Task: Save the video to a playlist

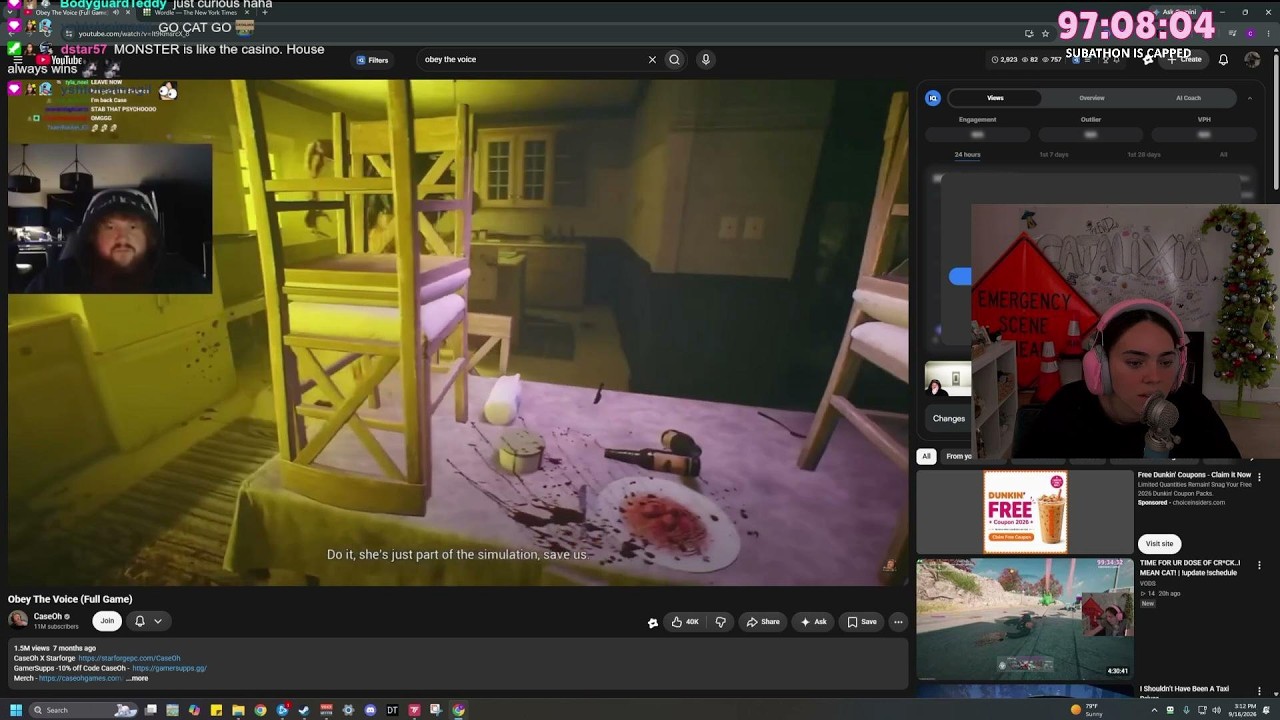Action: (862, 622)
